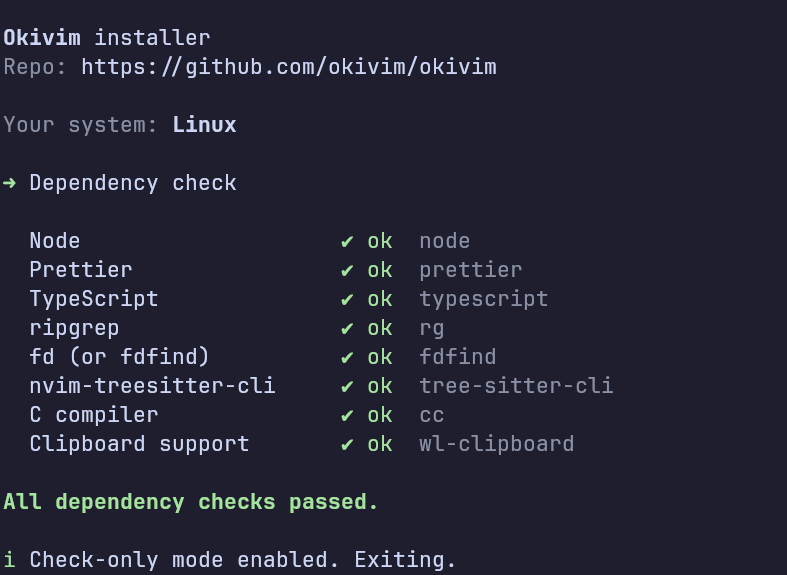Click the 'Dependency check' heading
The image size is (787, 575).
(133, 183)
